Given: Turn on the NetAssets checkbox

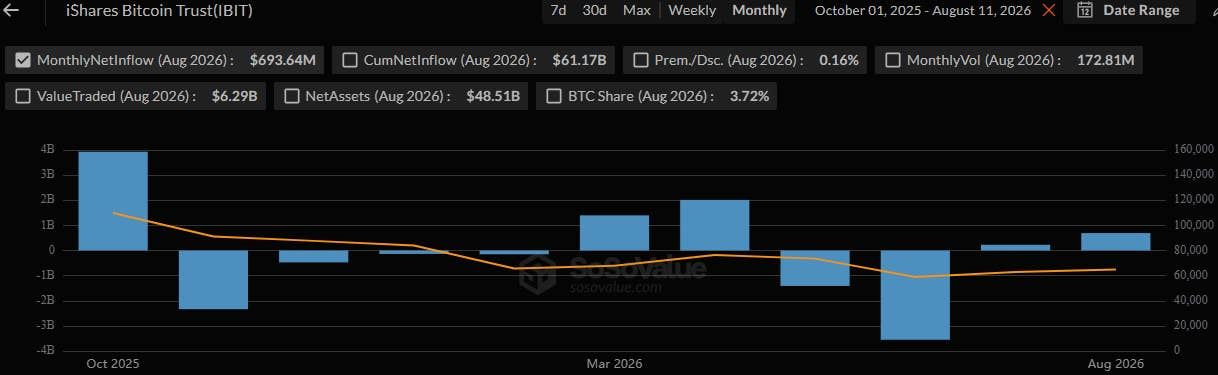Looking at the screenshot, I should pos(292,96).
